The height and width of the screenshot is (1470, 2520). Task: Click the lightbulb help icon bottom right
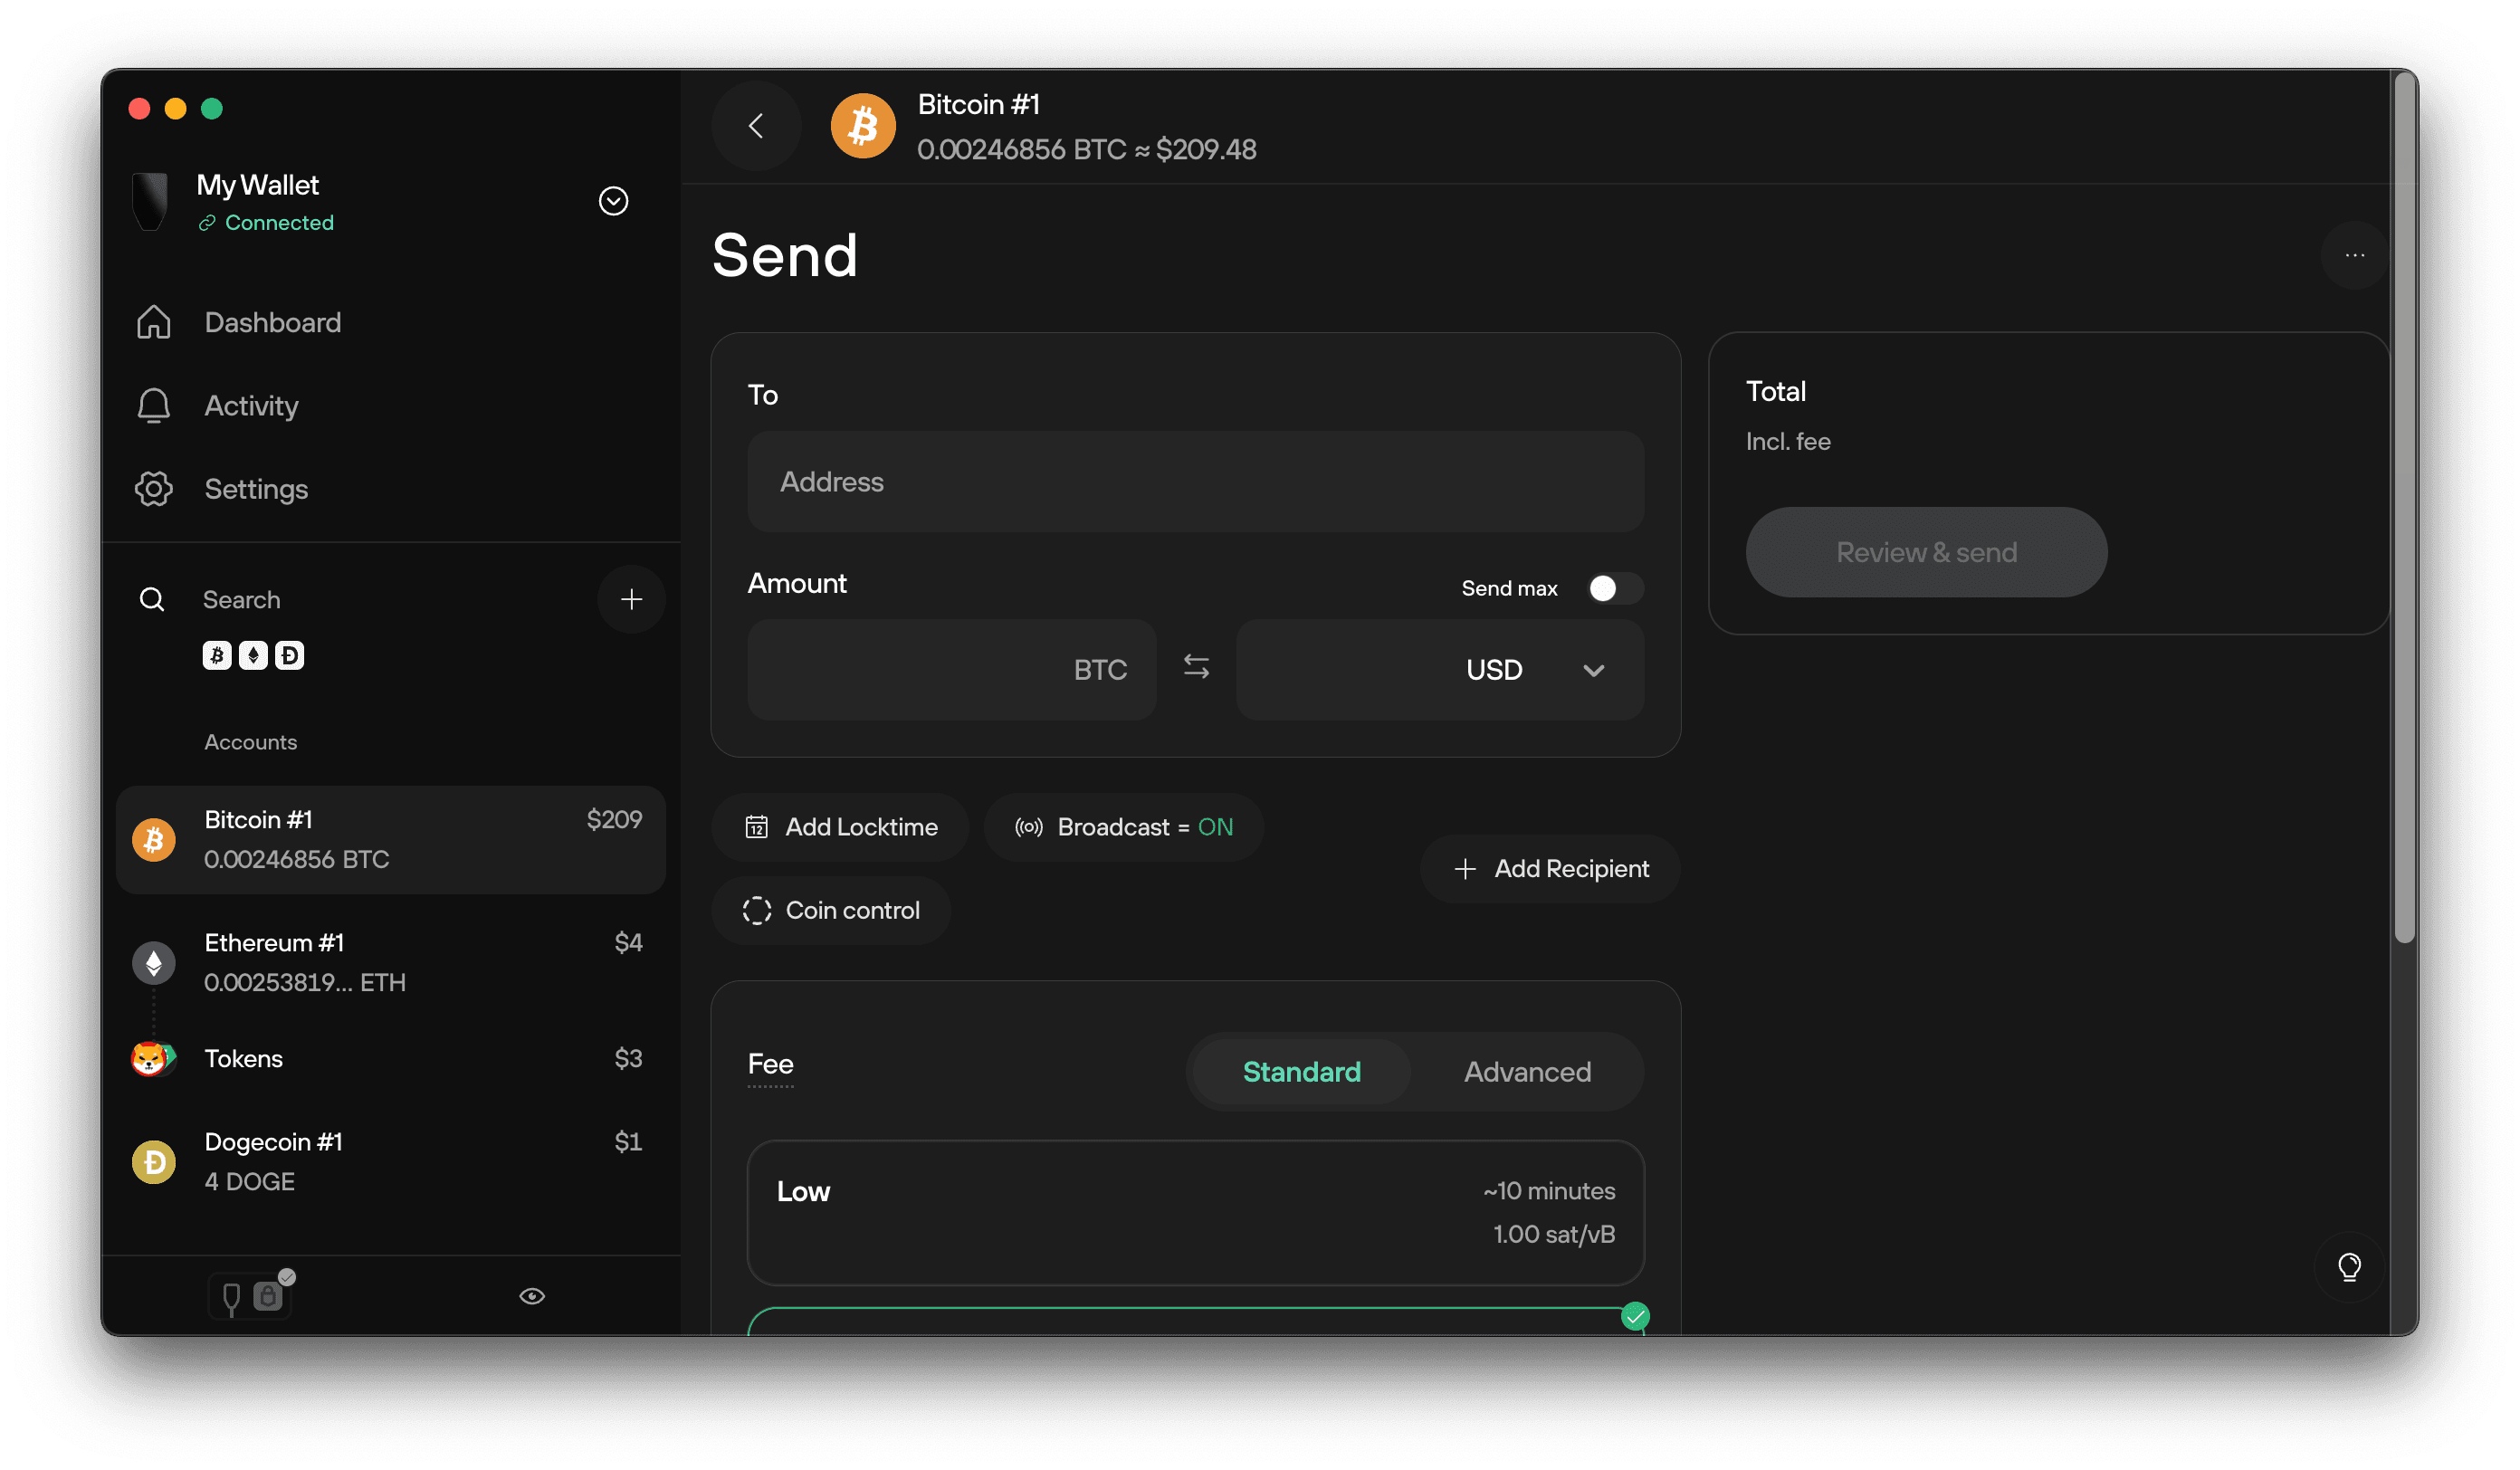pos(2350,1267)
